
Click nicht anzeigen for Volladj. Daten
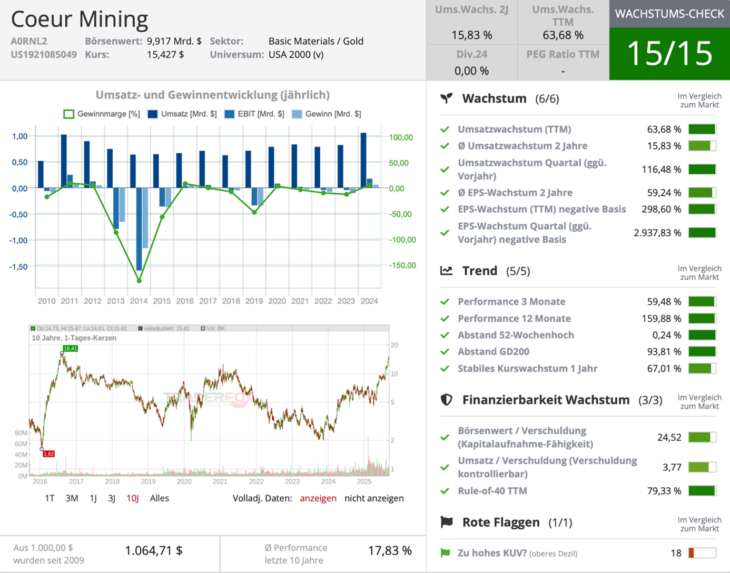(374, 498)
